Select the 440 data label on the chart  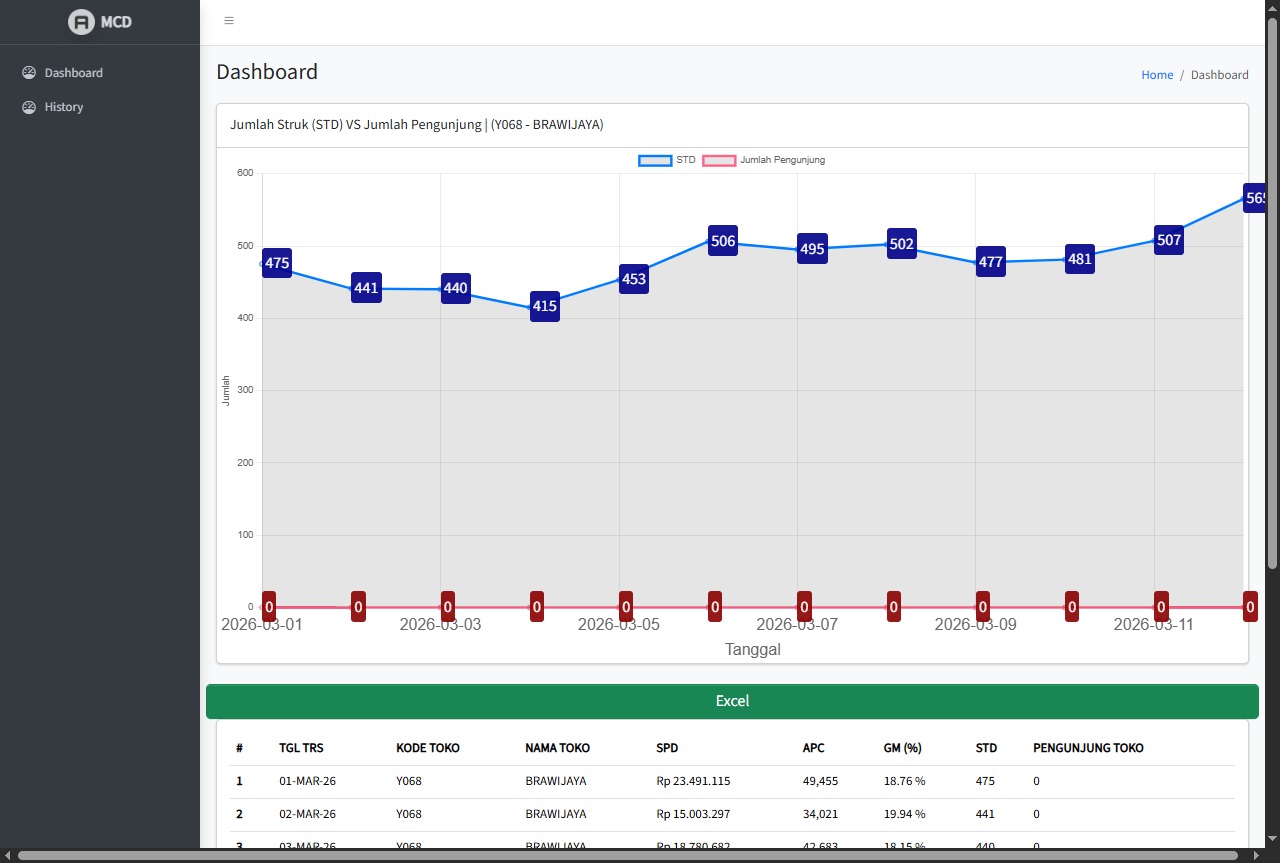click(455, 288)
